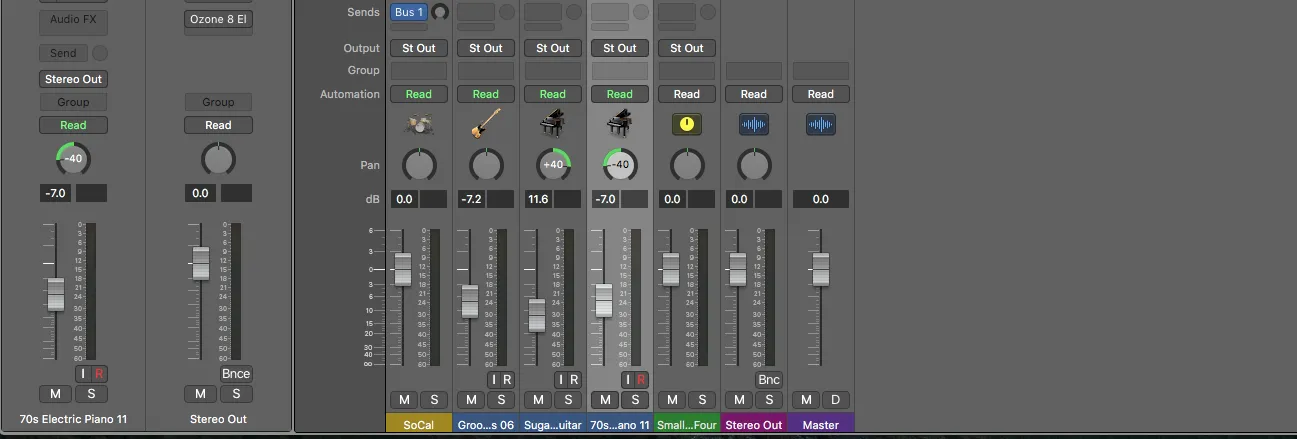The image size is (1297, 439).
Task: Solo the Suga...uitar channel
Action: coord(568,400)
